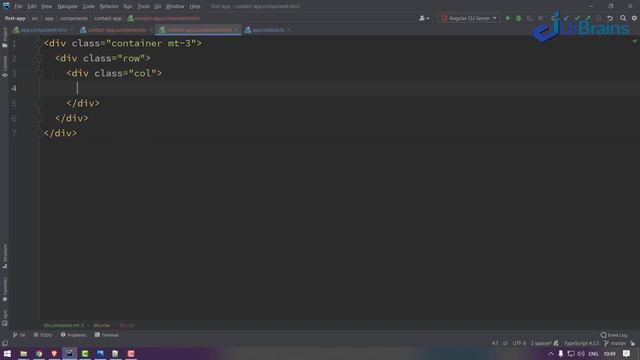Select contact-app folder in breadcrumb path
This screenshot has height=360, width=640.
(x=108, y=18)
